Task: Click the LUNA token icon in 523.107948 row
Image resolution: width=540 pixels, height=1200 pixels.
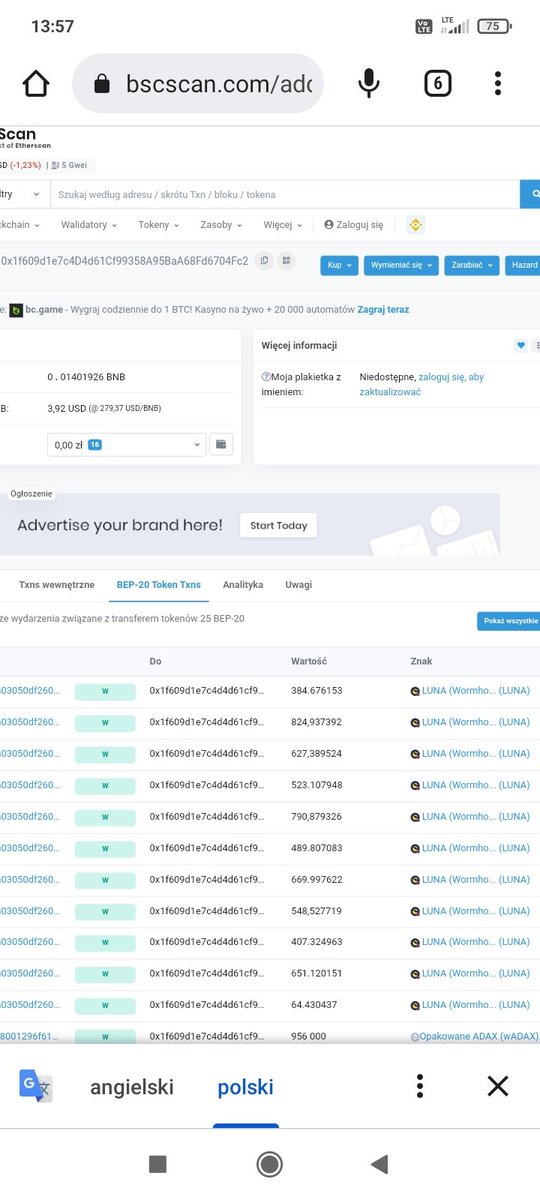Action: tap(416, 785)
